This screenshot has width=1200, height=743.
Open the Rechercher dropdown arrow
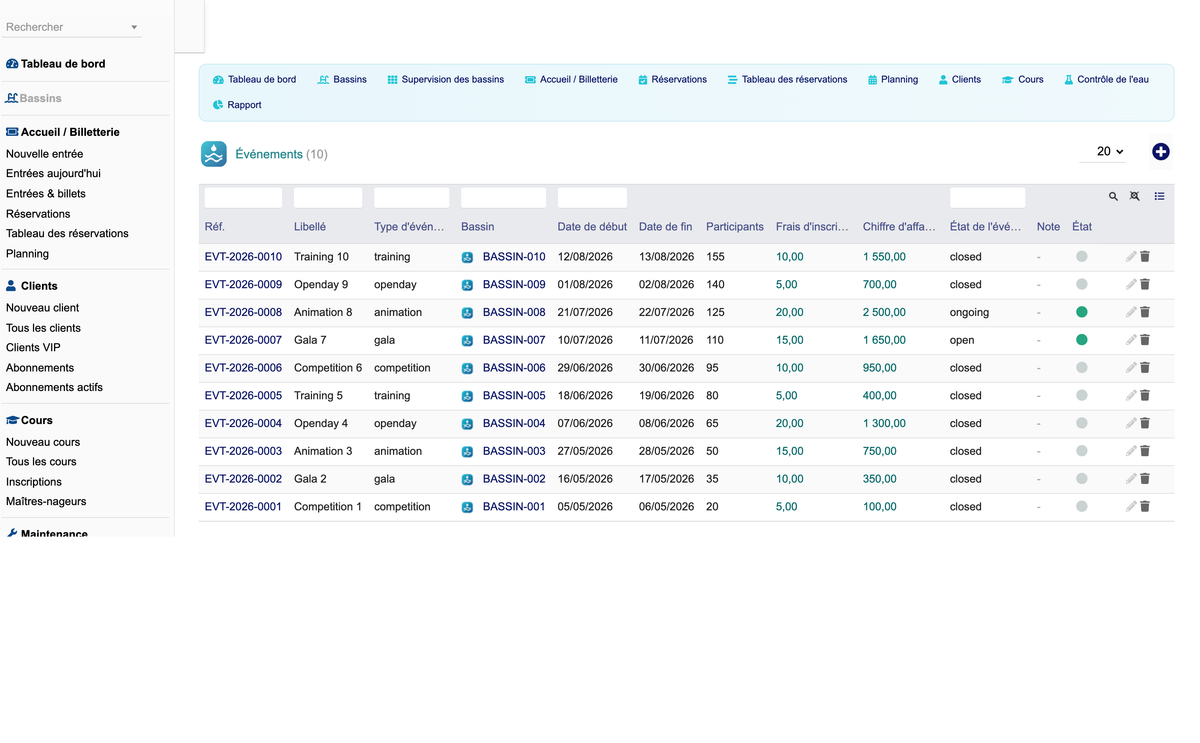click(134, 28)
